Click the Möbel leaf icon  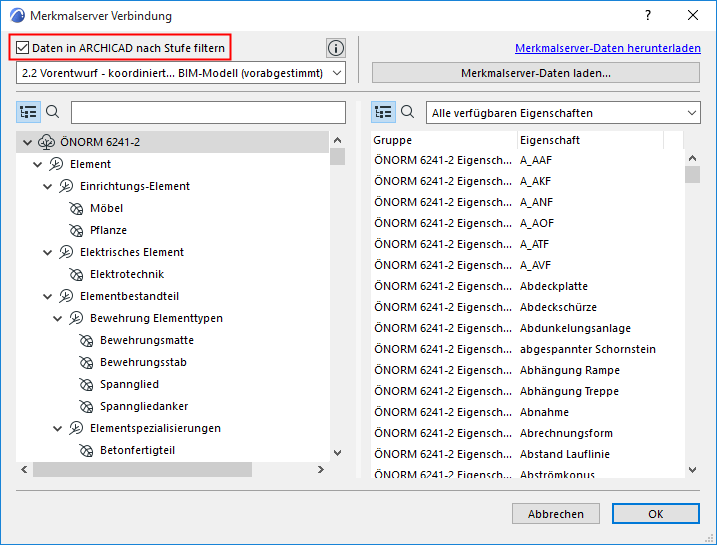pyautogui.click(x=76, y=208)
